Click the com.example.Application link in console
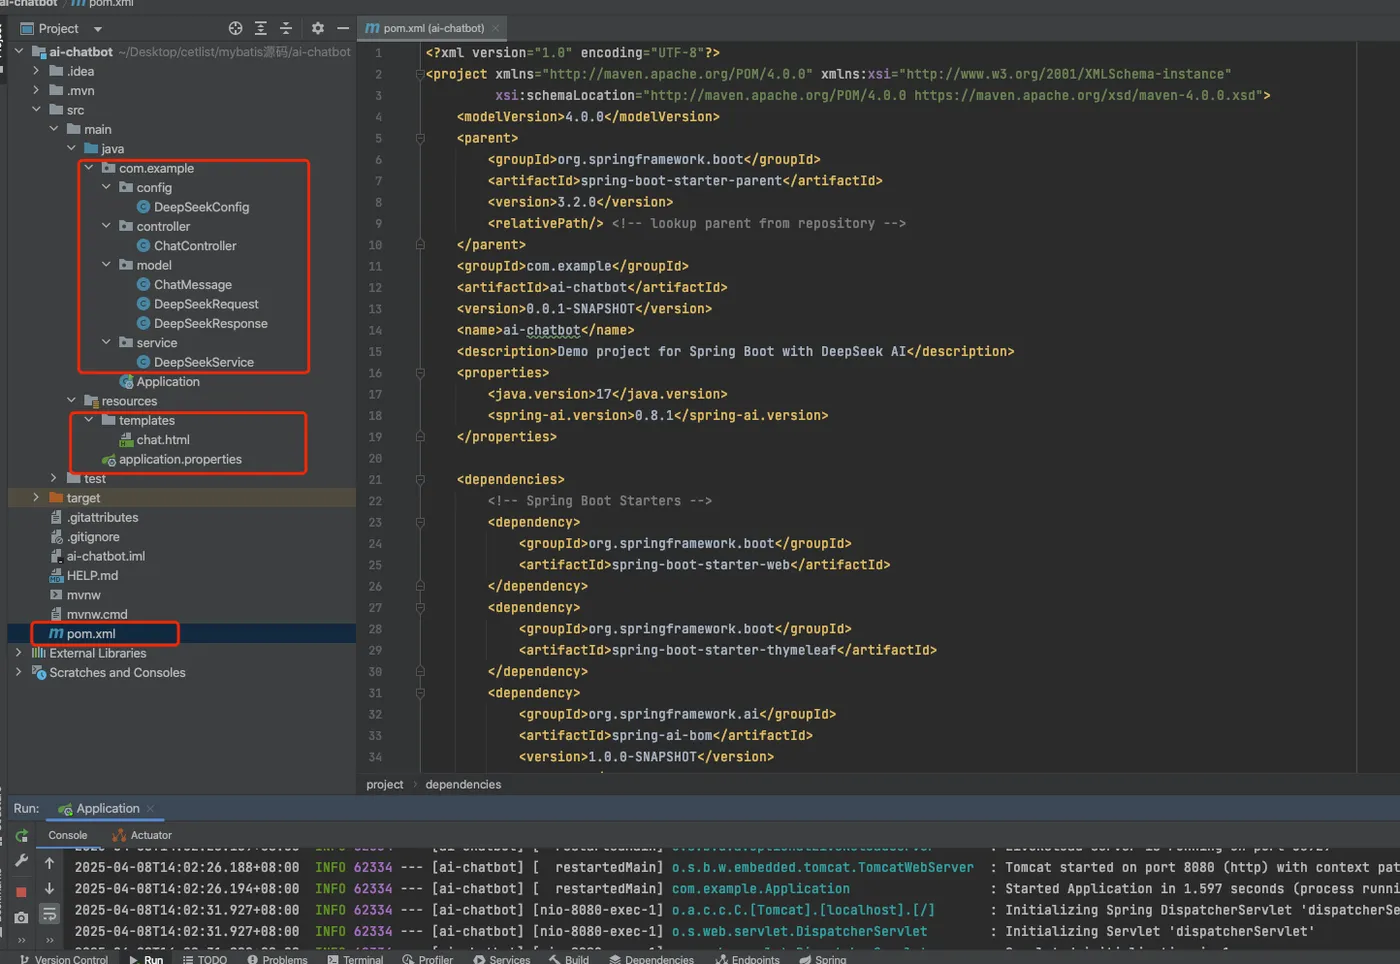Viewport: 1400px width, 964px height. pos(760,888)
